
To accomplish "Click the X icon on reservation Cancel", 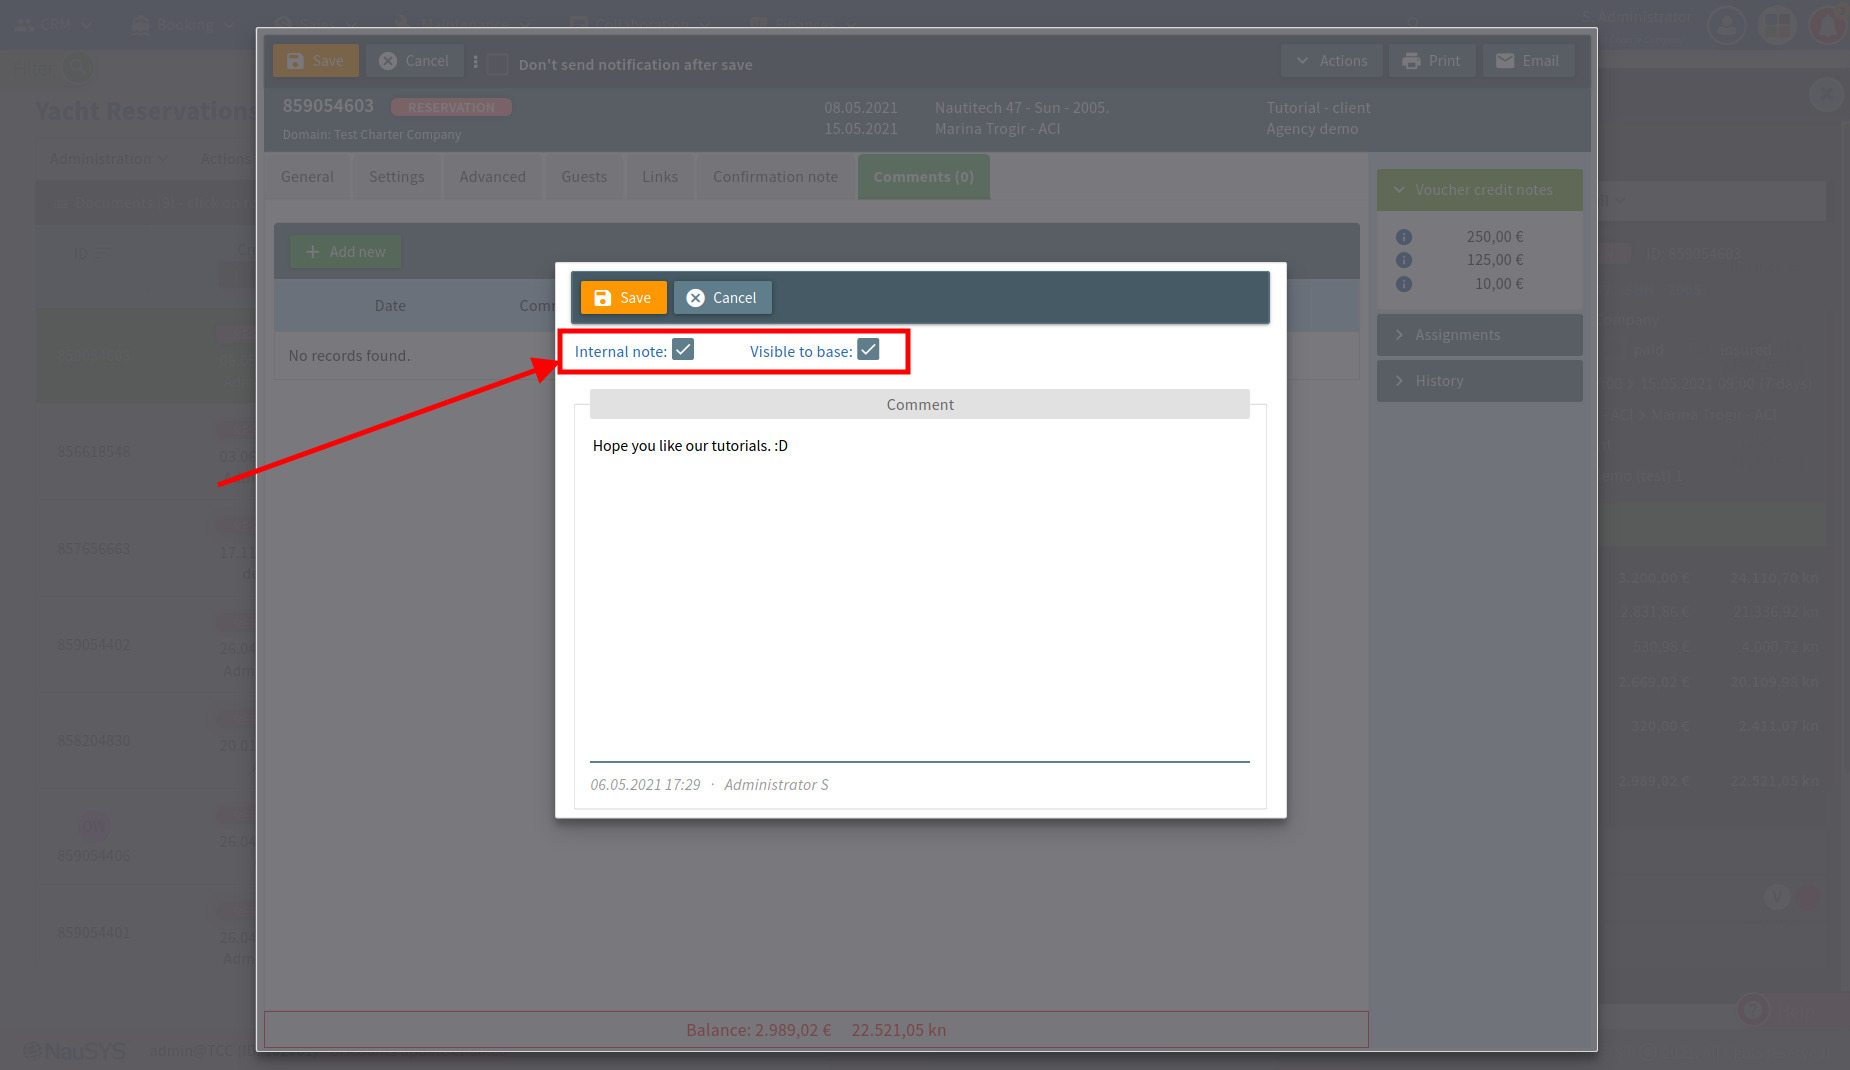I will click(x=388, y=61).
